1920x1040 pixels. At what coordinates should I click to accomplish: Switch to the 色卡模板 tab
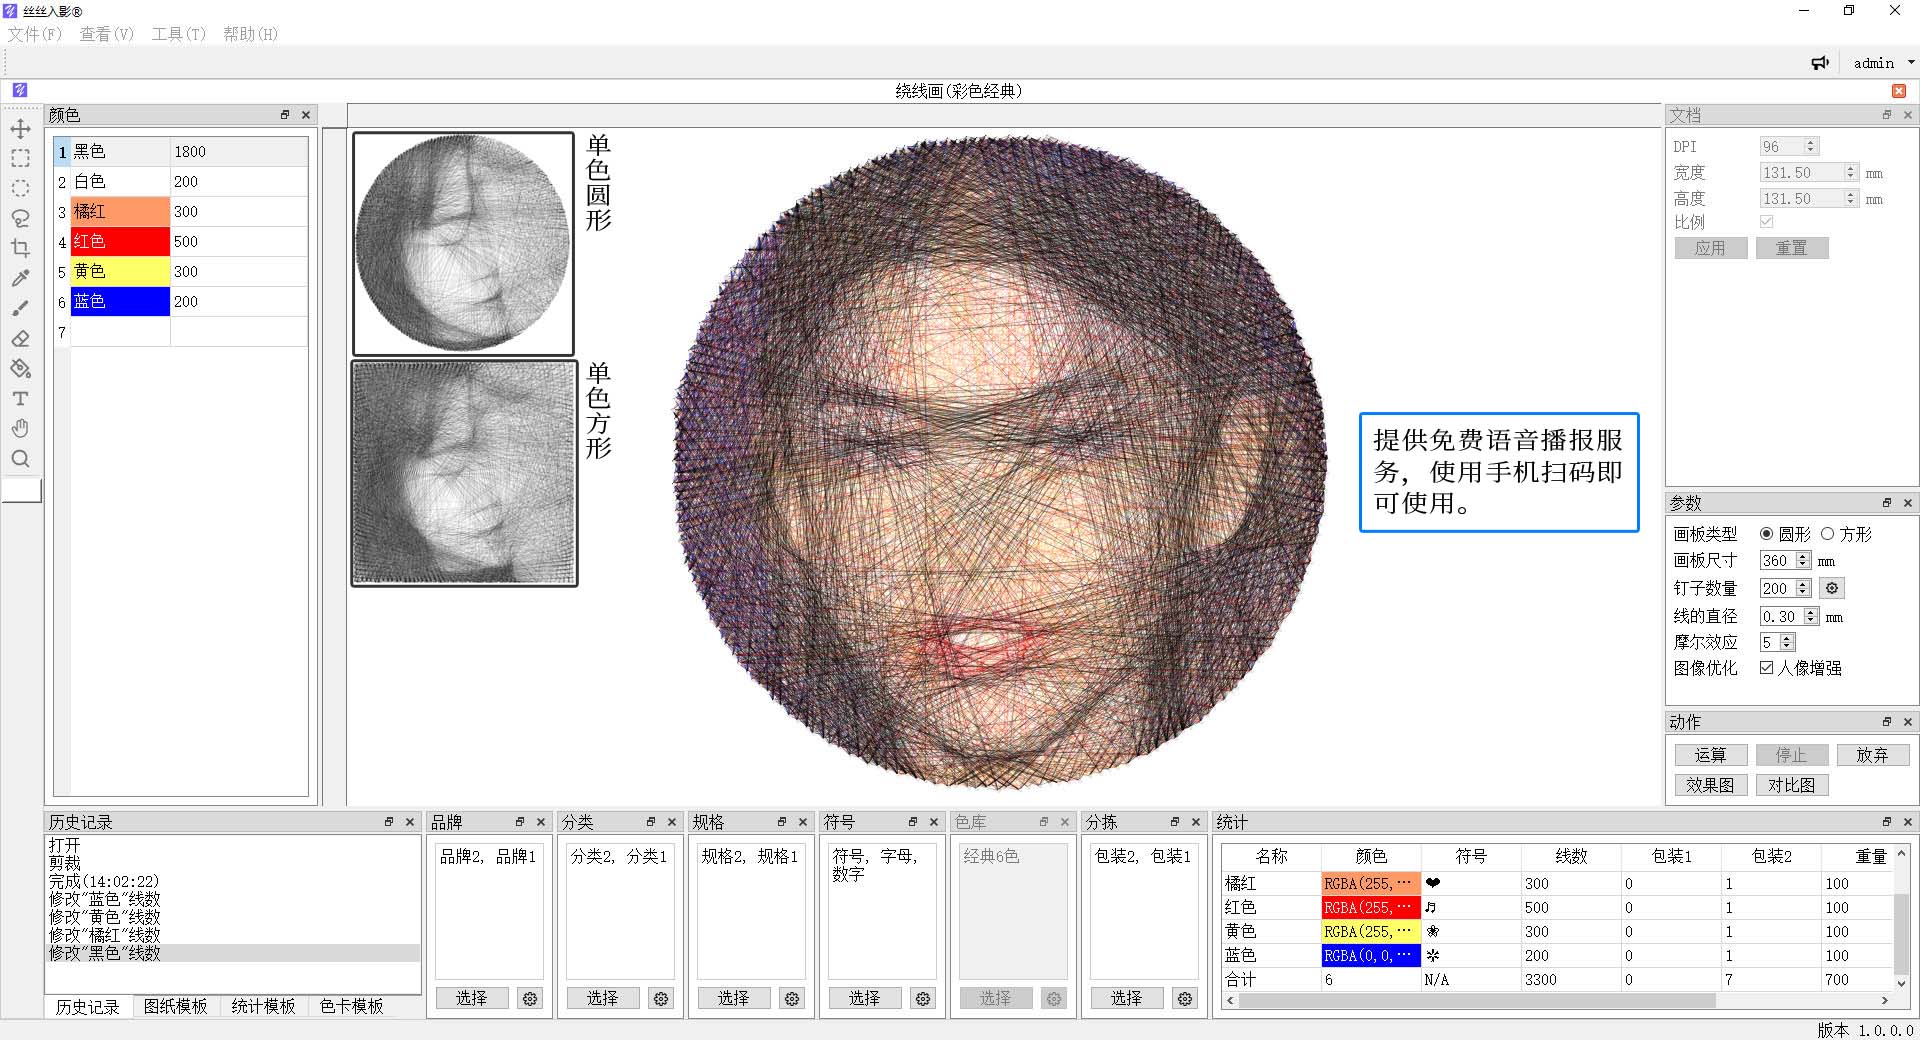(x=350, y=1007)
